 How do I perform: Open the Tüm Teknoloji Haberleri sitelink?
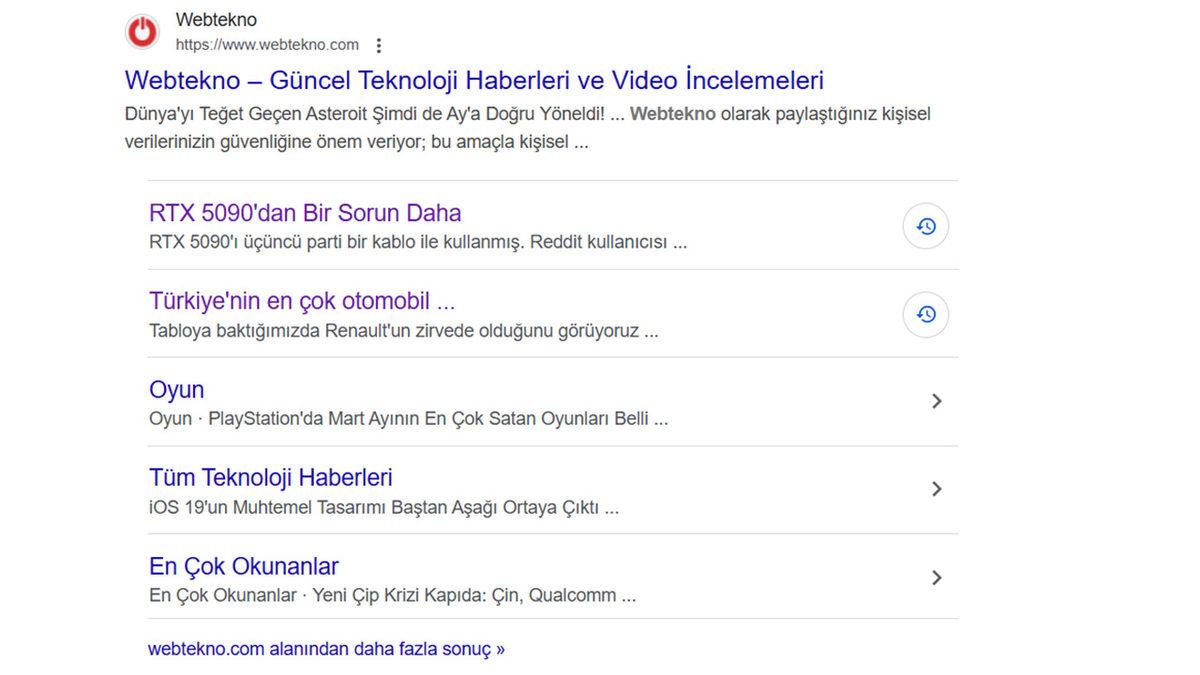(x=270, y=478)
